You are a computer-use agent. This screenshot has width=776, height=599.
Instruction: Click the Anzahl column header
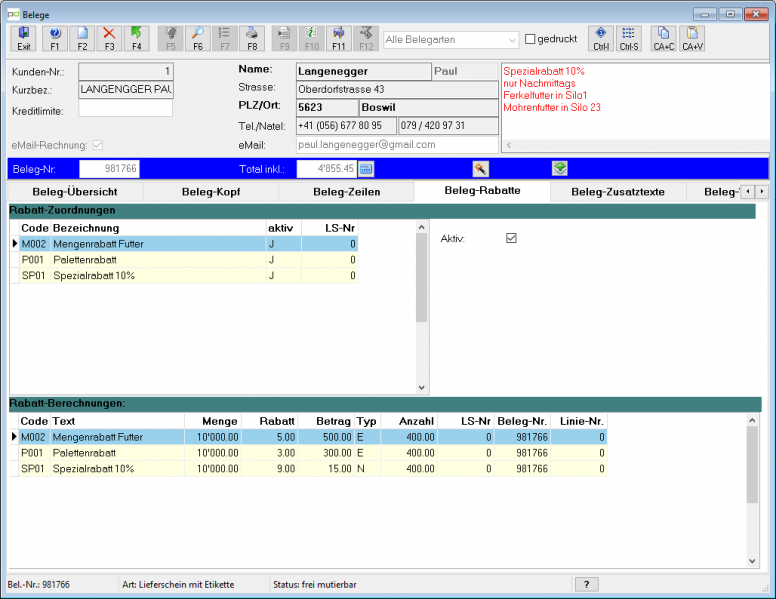pos(409,421)
